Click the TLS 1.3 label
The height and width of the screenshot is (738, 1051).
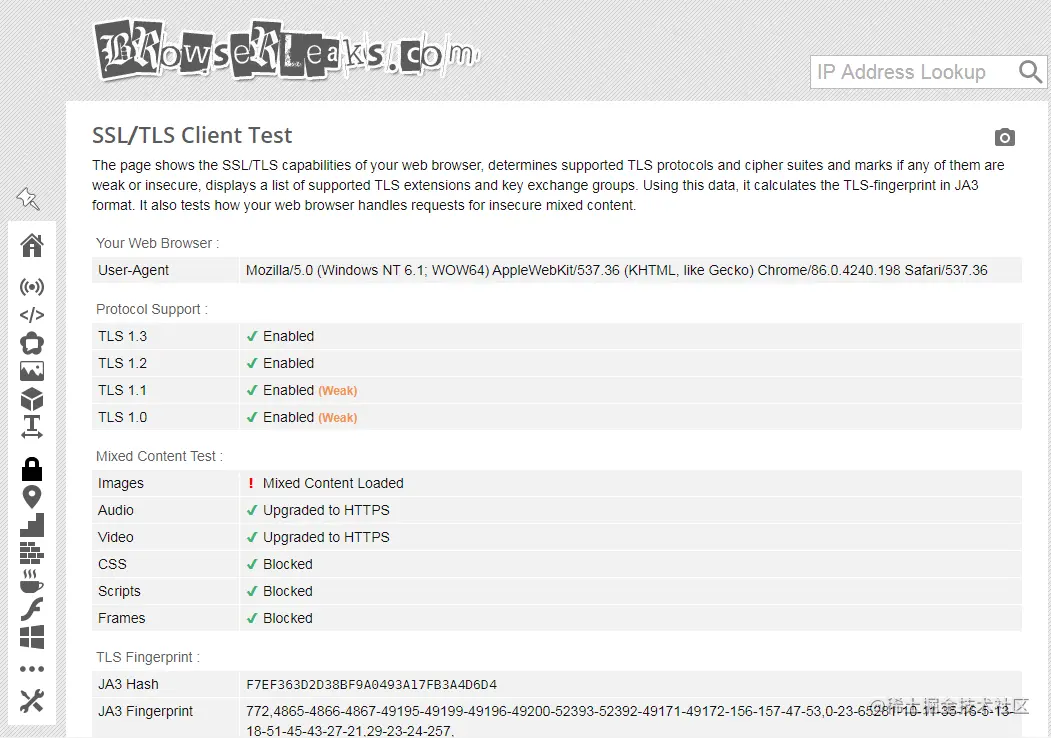[122, 336]
